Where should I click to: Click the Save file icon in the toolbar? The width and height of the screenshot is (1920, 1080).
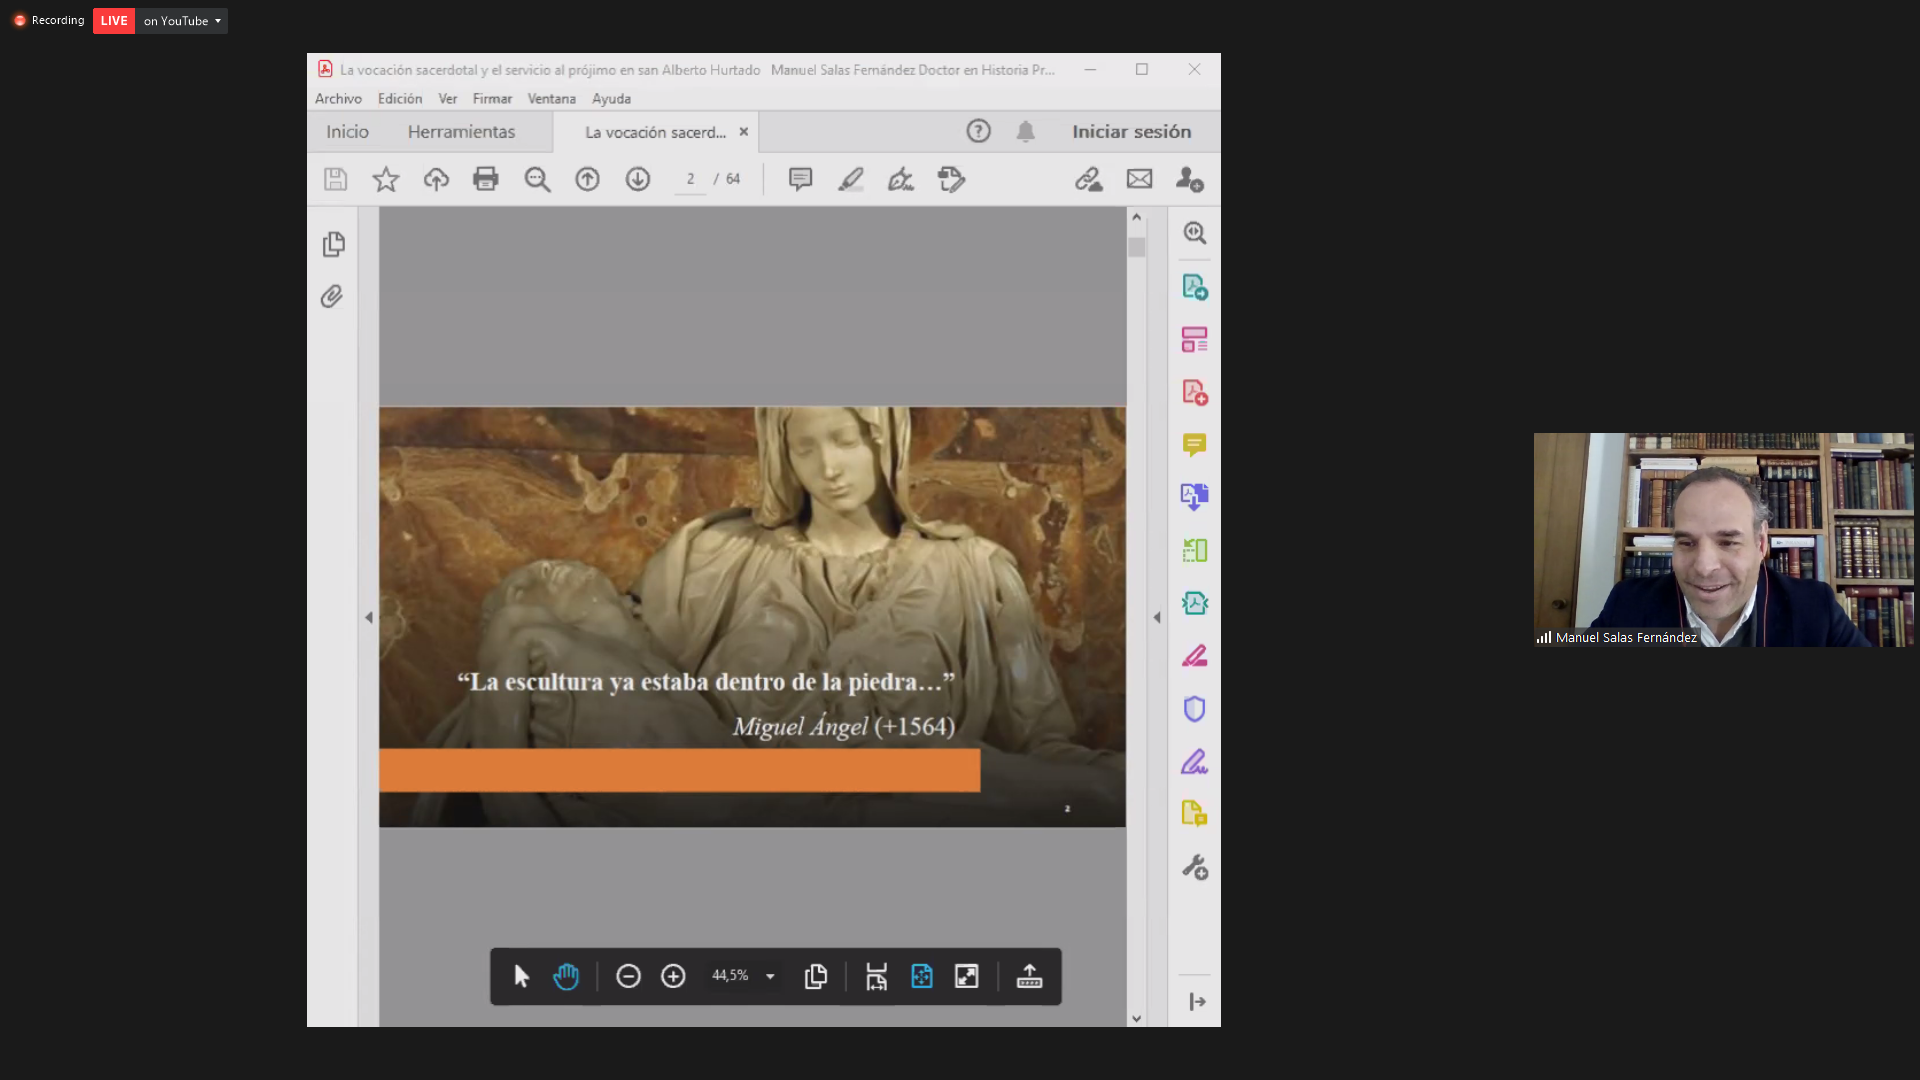point(335,179)
